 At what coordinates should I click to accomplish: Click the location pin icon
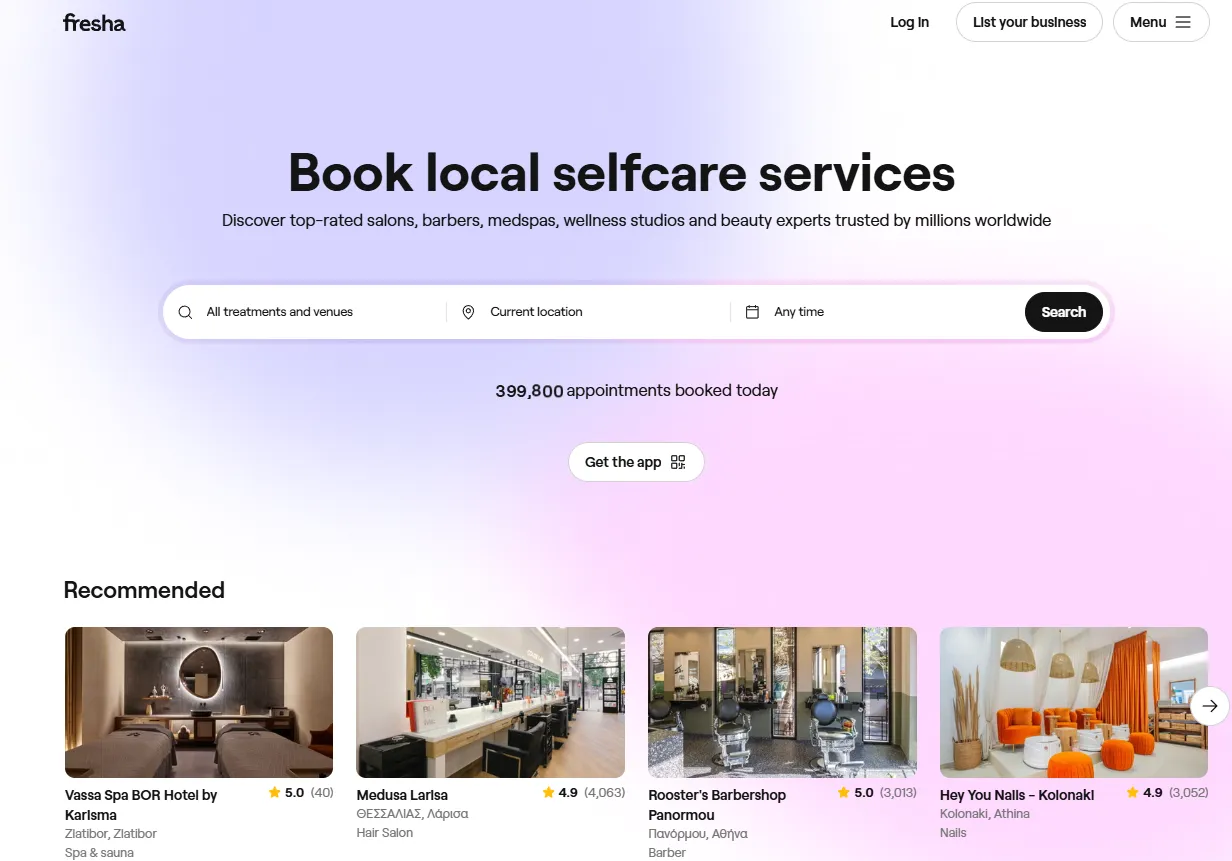tap(468, 312)
